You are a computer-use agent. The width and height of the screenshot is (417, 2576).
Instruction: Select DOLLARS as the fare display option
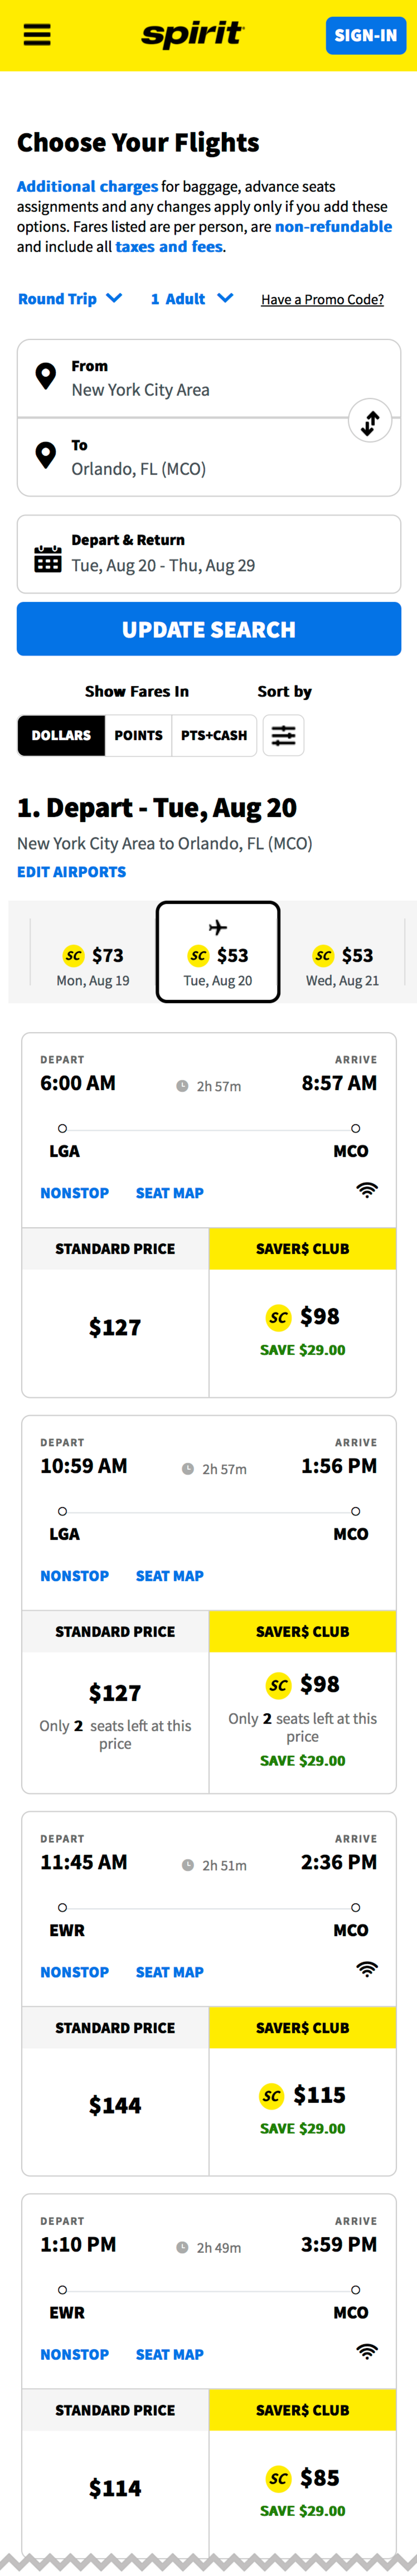61,735
